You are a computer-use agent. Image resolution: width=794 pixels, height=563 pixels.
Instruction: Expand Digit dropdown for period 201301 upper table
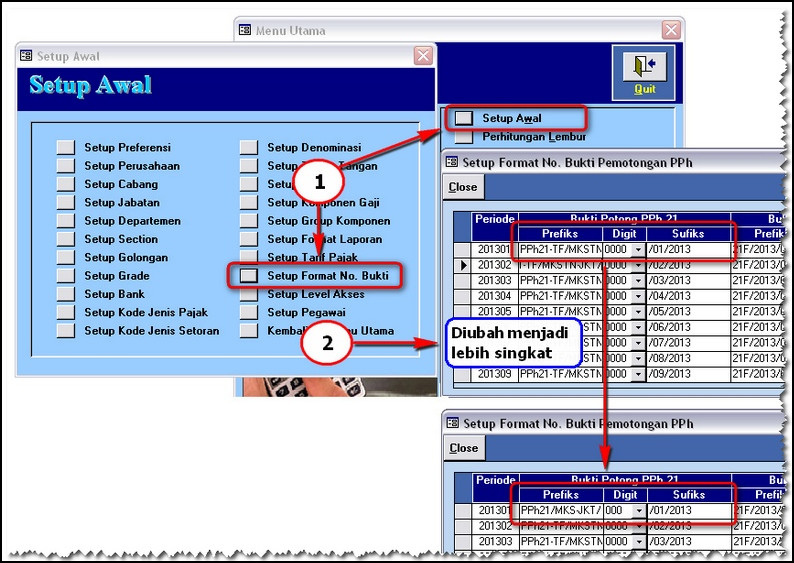coord(639,250)
